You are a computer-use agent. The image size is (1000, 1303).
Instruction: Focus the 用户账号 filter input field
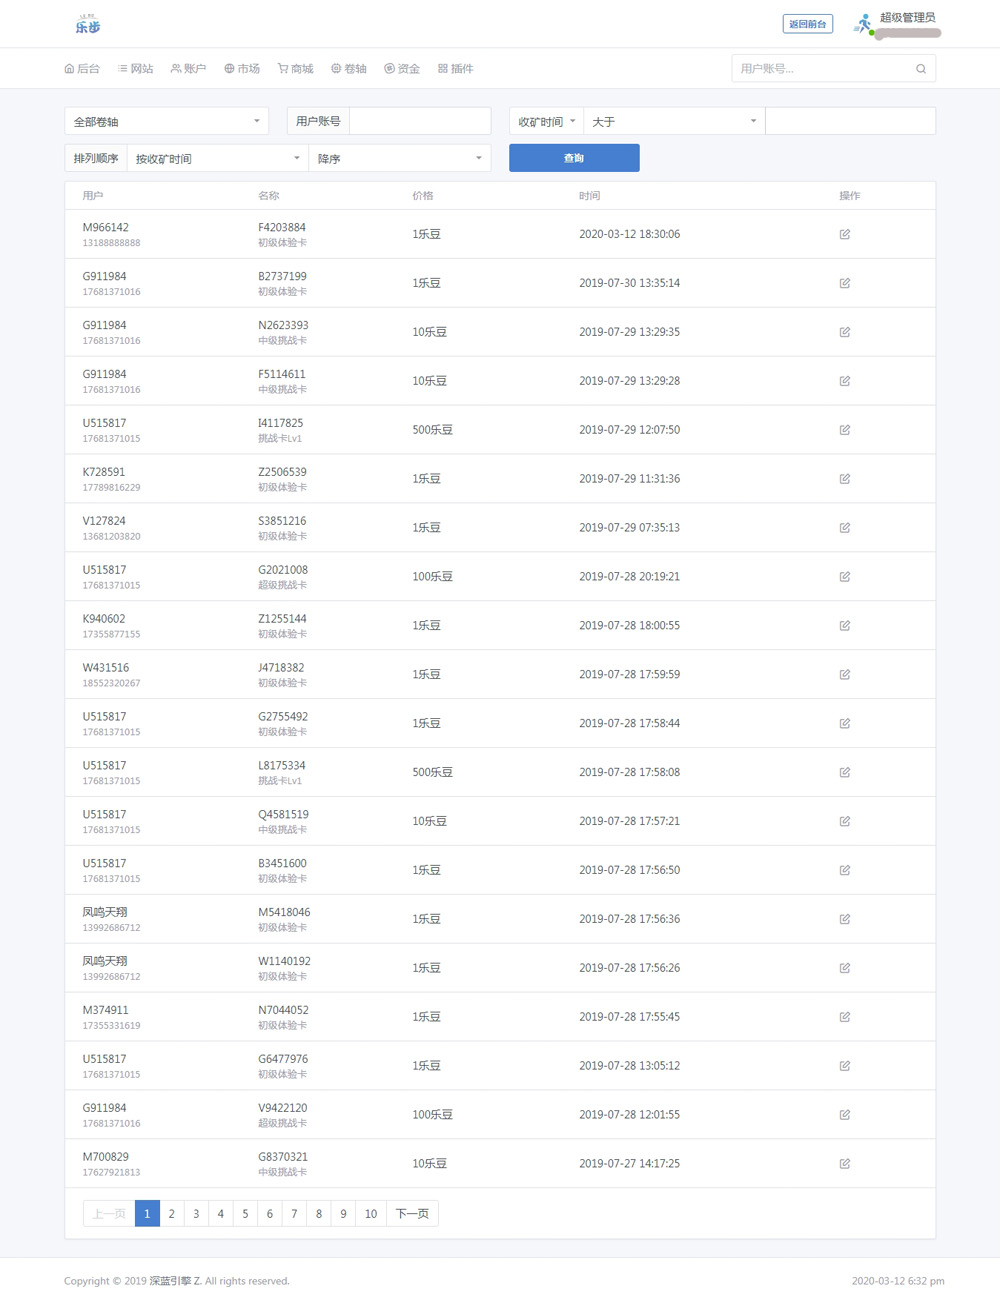tap(420, 121)
